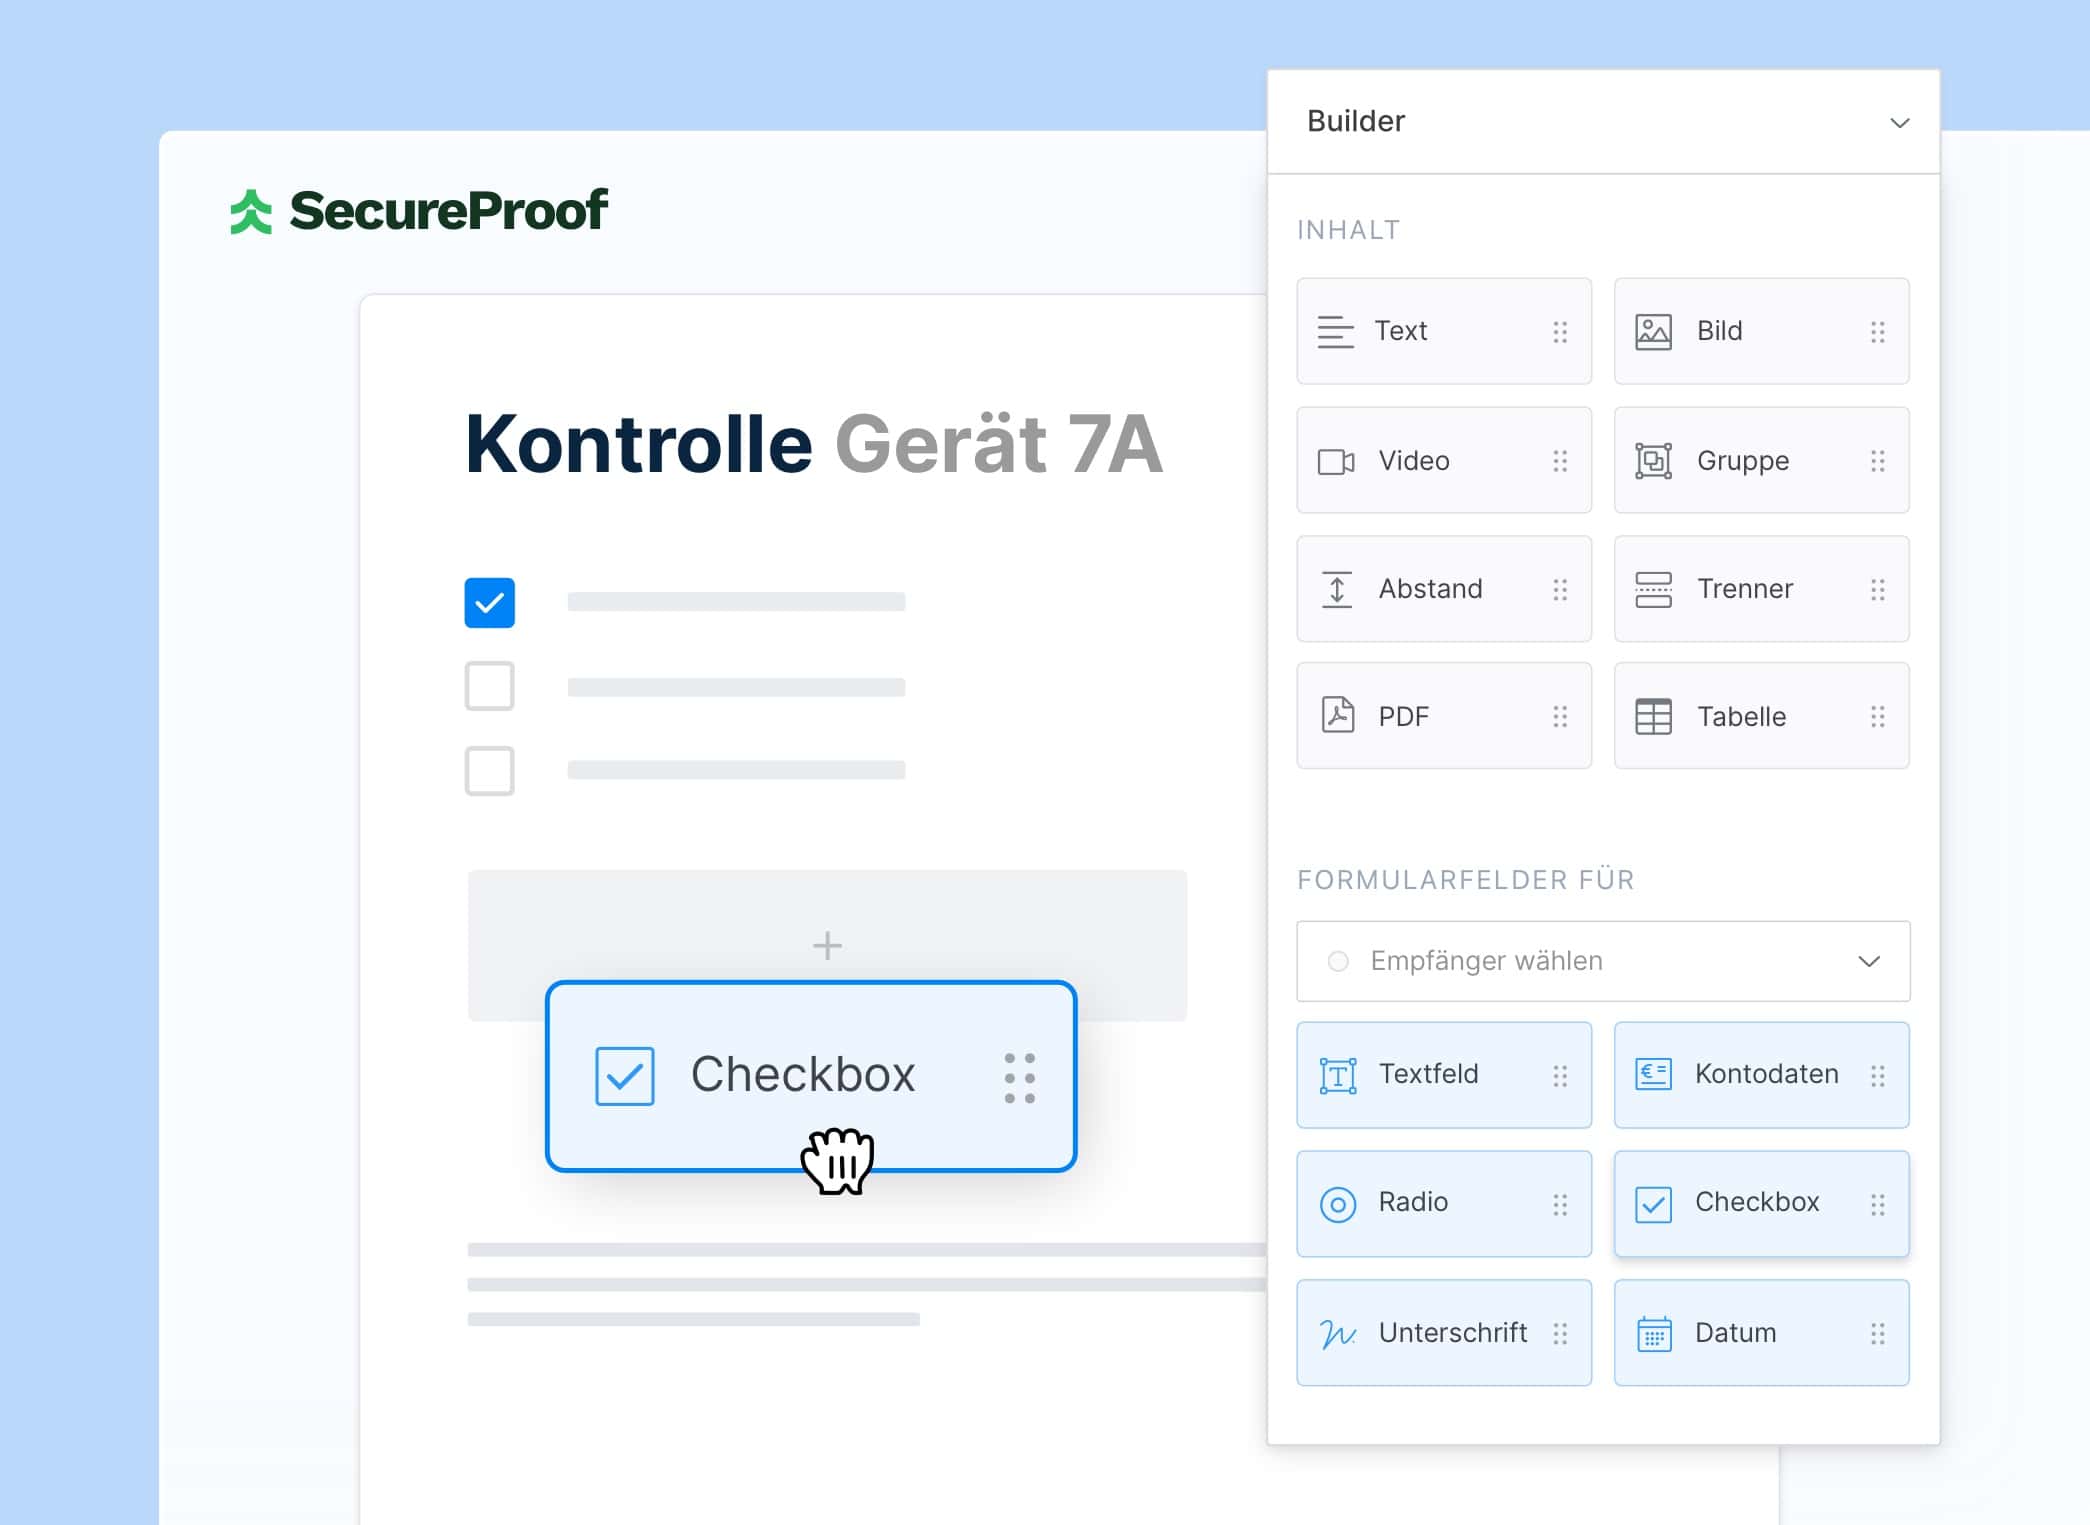Expand the recipient selection chevron
The image size is (2090, 1525).
pos(1867,961)
